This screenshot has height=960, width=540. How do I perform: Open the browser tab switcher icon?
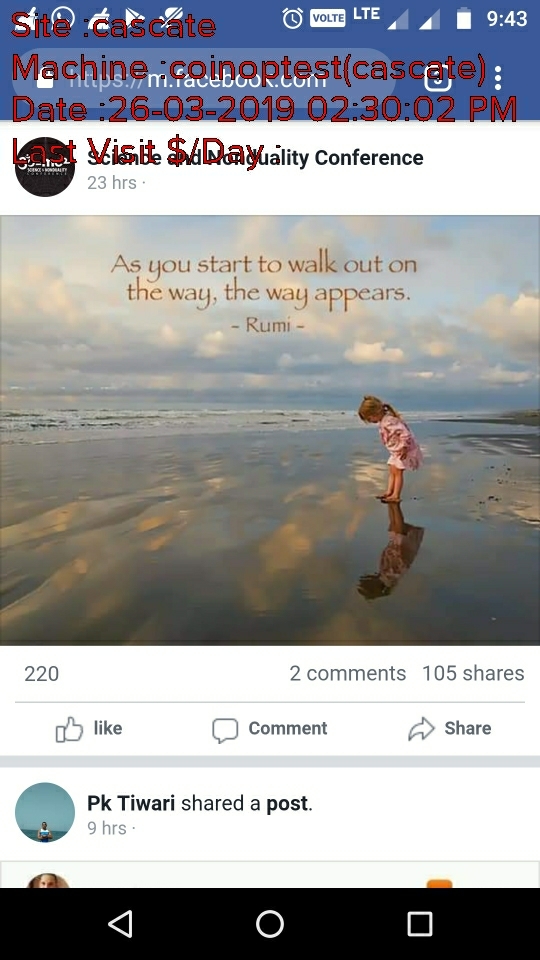[x=438, y=78]
